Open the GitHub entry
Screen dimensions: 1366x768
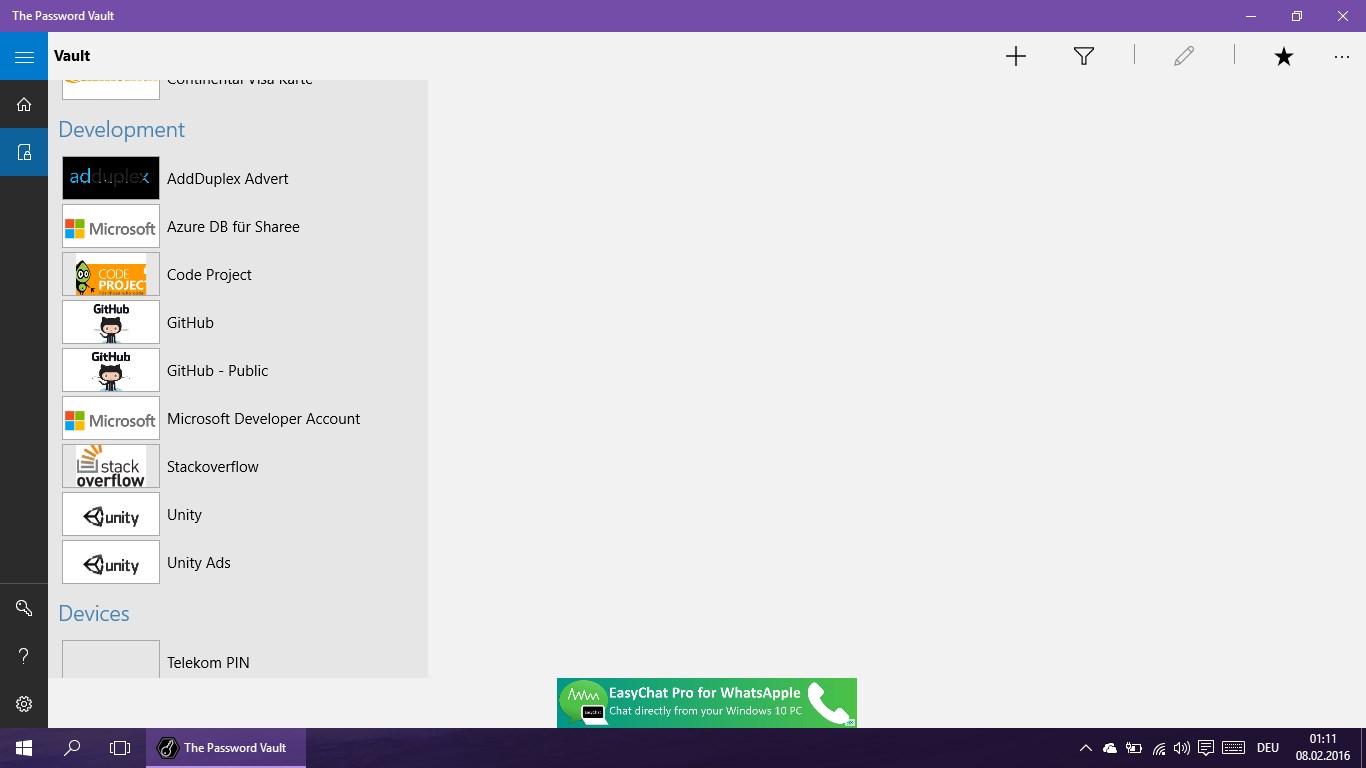coord(190,323)
